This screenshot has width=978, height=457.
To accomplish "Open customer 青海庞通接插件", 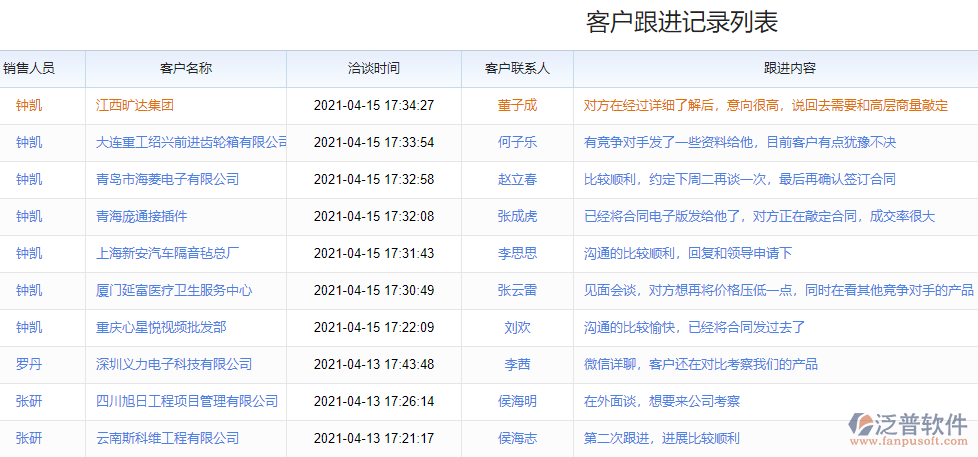I will point(141,216).
